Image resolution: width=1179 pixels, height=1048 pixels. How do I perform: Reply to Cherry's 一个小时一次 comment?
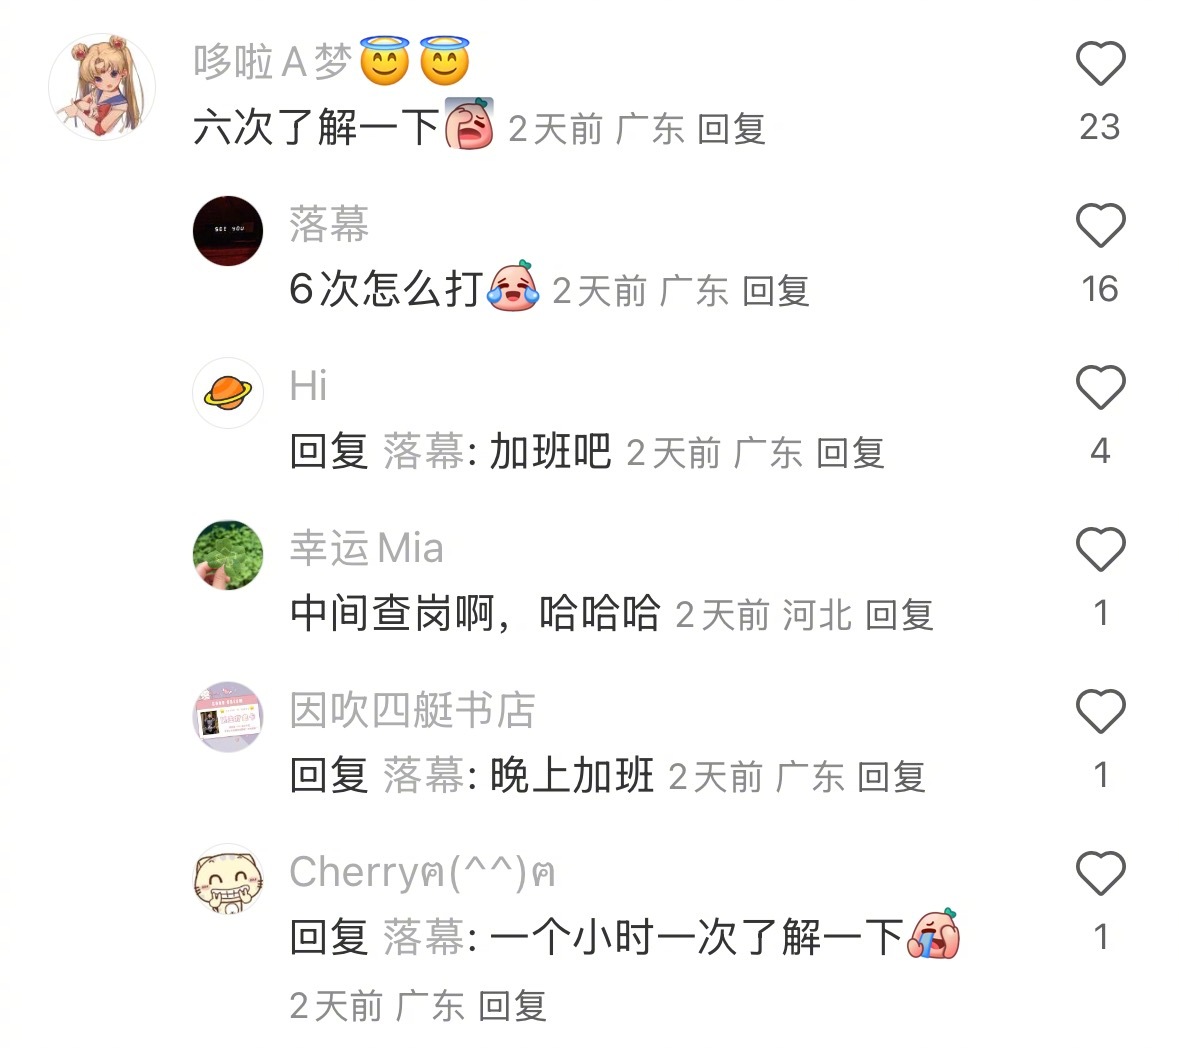coord(512,1007)
